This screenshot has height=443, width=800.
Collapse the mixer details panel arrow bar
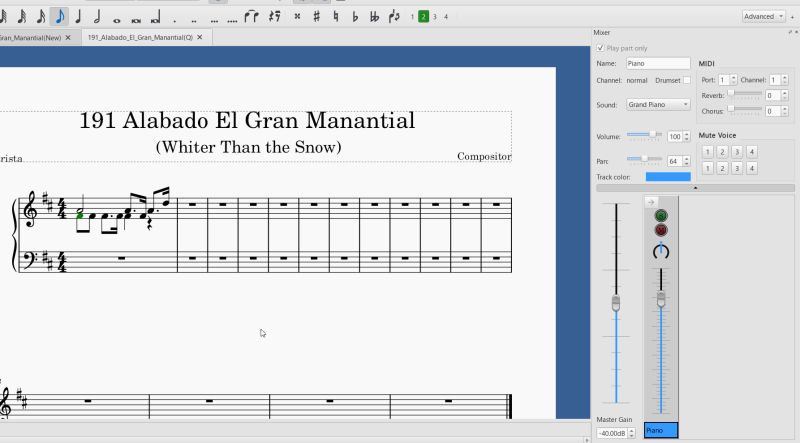[695, 188]
